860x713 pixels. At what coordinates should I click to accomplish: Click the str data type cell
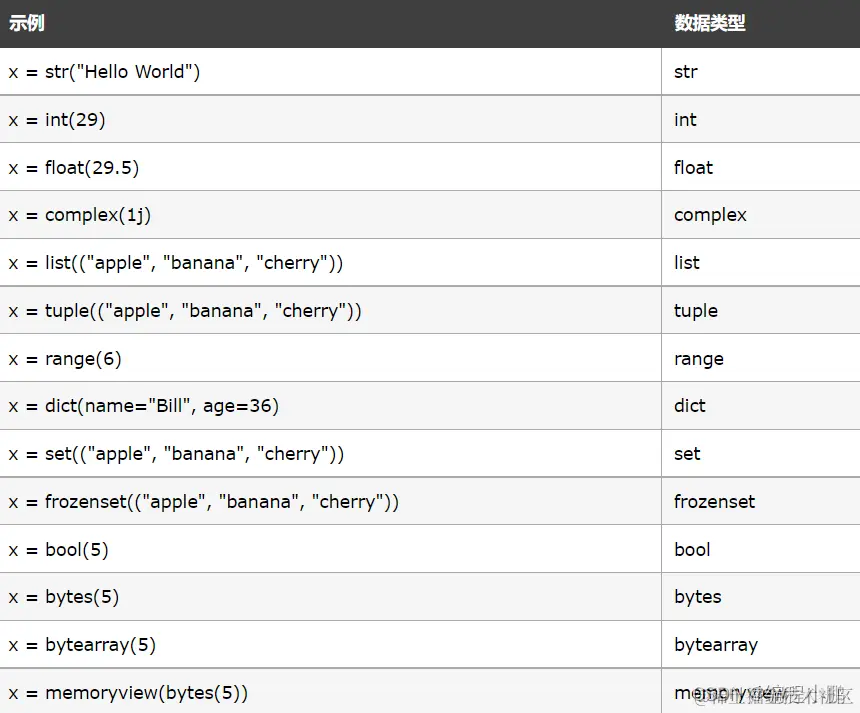(x=686, y=72)
